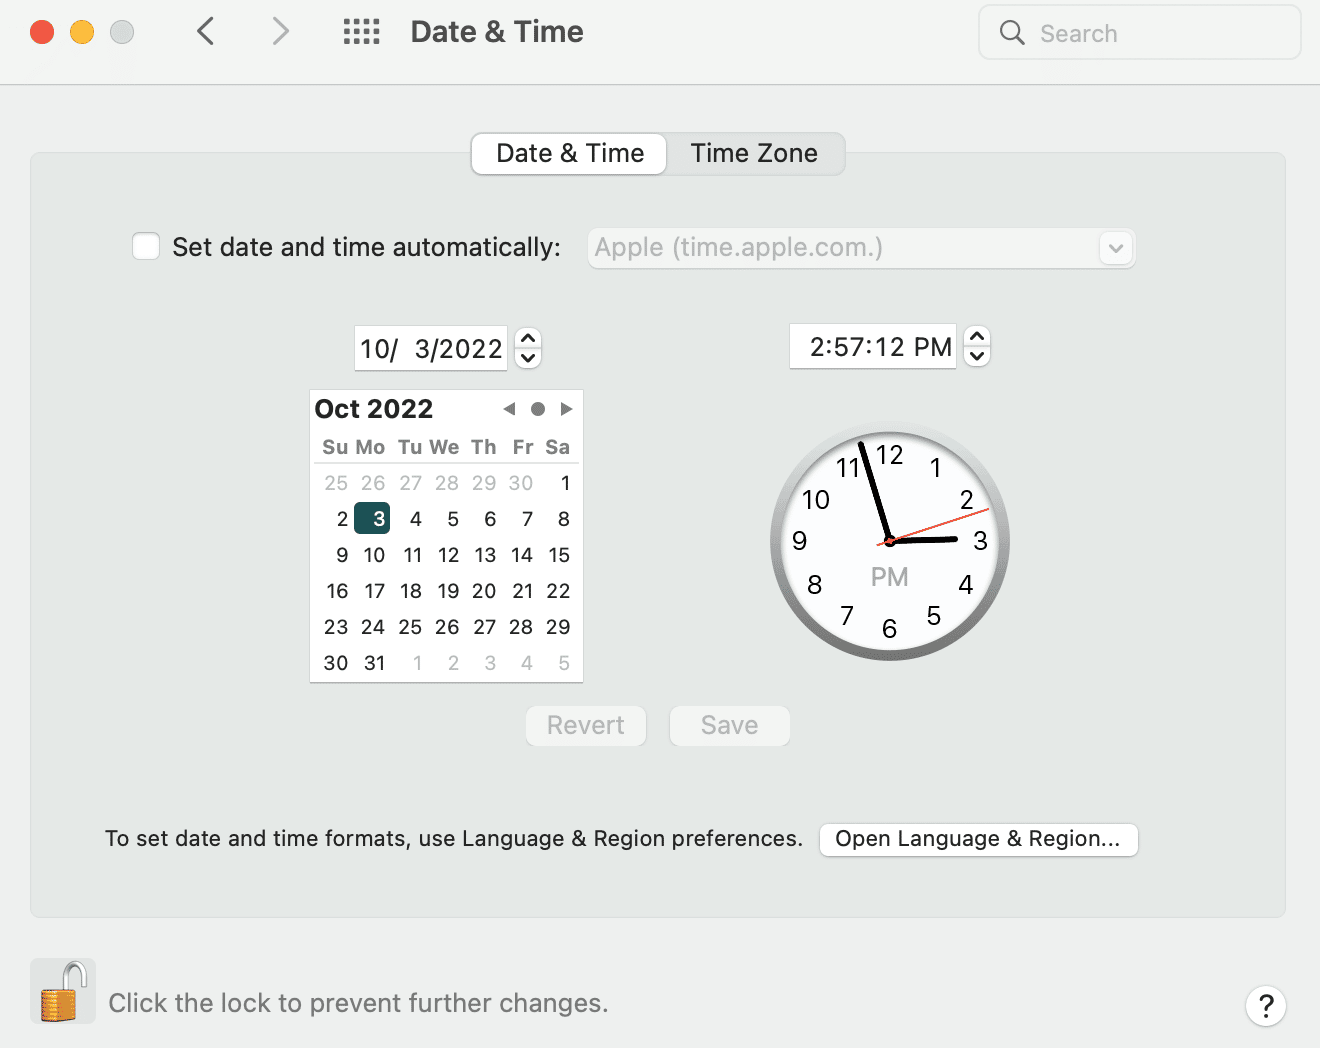The width and height of the screenshot is (1320, 1048).
Task: Jump to today using calendar dot
Action: 538,409
